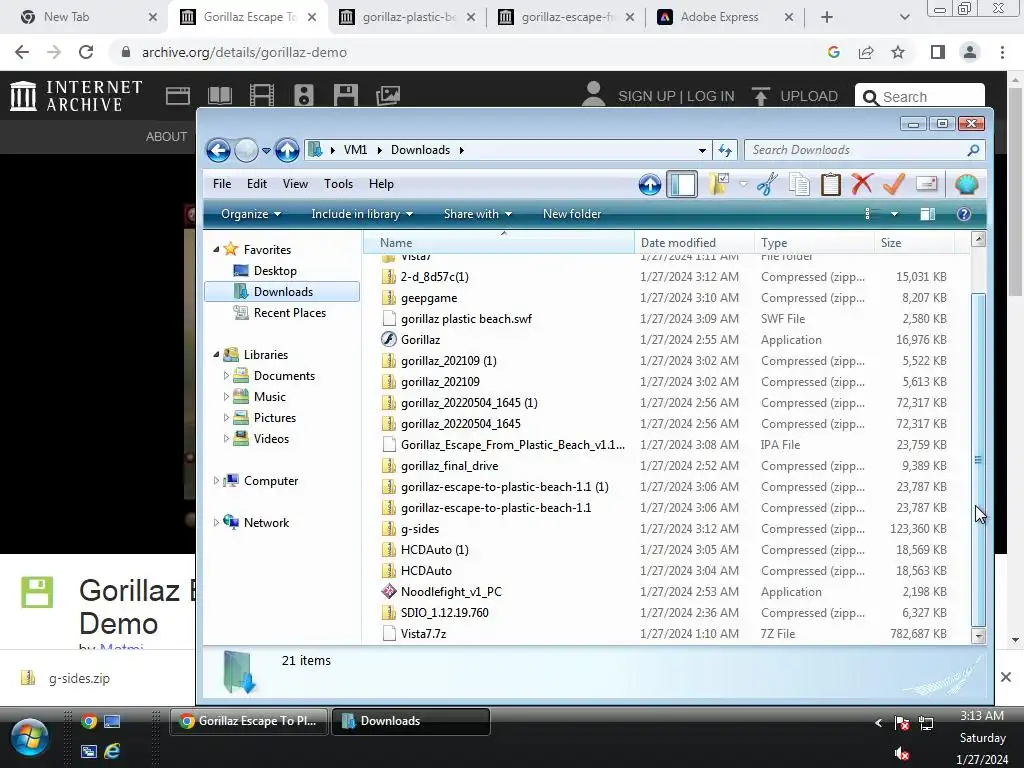Collapse the Libraries tree group
The width and height of the screenshot is (1024, 768).
click(x=216, y=355)
